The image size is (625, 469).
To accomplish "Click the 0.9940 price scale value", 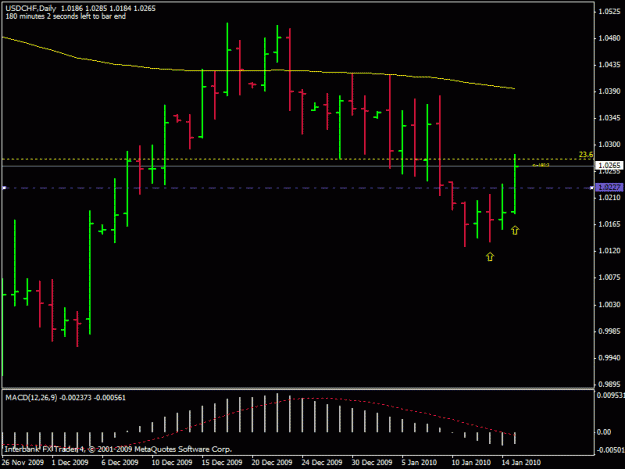I will coord(610,358).
